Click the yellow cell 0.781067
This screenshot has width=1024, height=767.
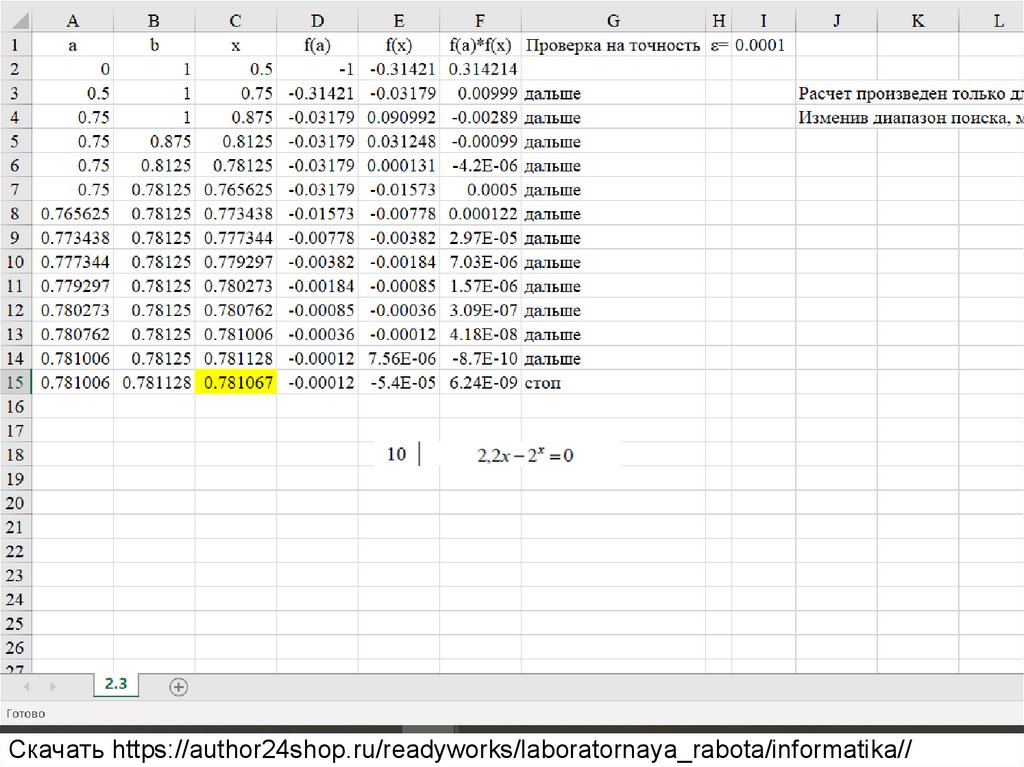236,382
